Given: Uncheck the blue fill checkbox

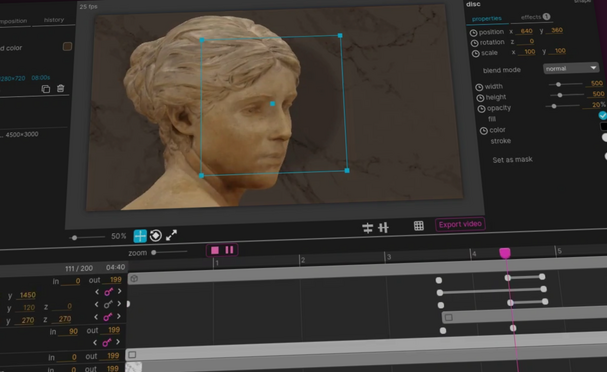Looking at the screenshot, I should tap(603, 115).
